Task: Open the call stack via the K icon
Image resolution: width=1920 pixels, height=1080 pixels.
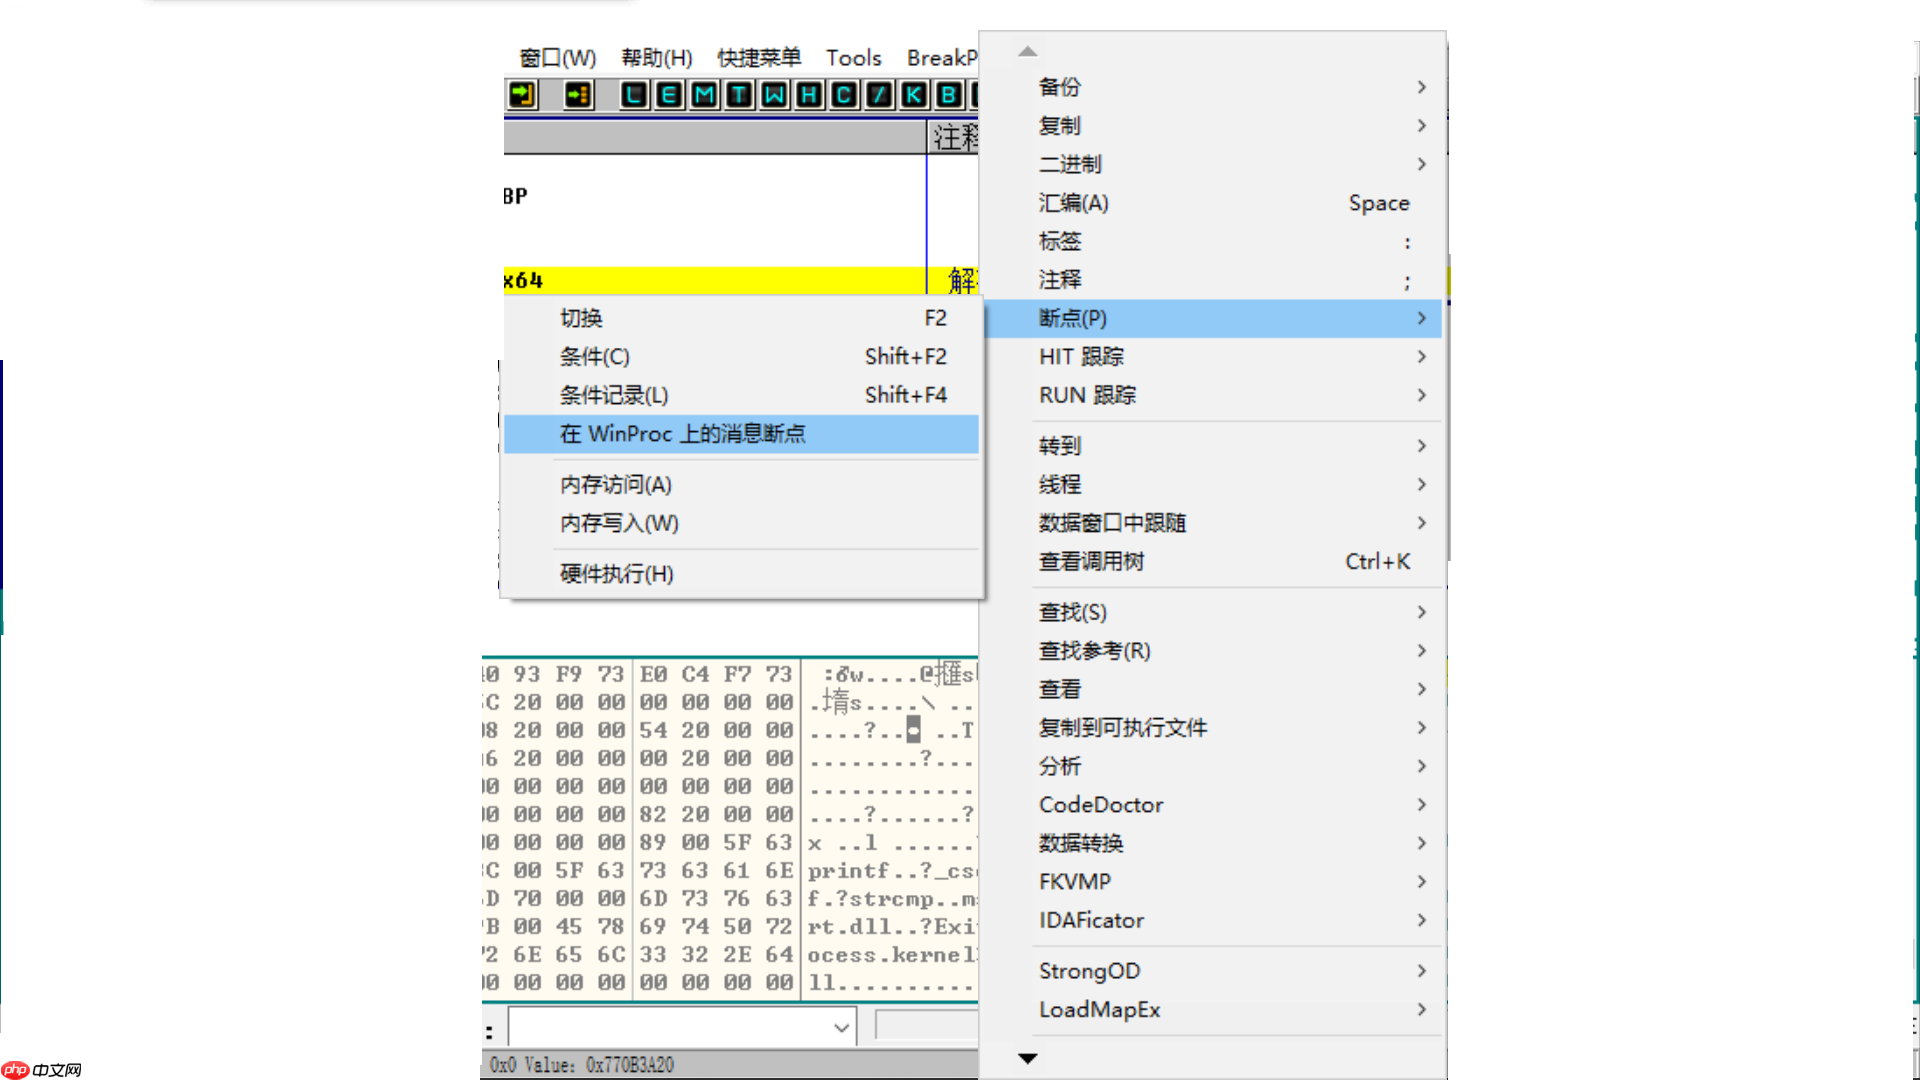Action: point(913,94)
